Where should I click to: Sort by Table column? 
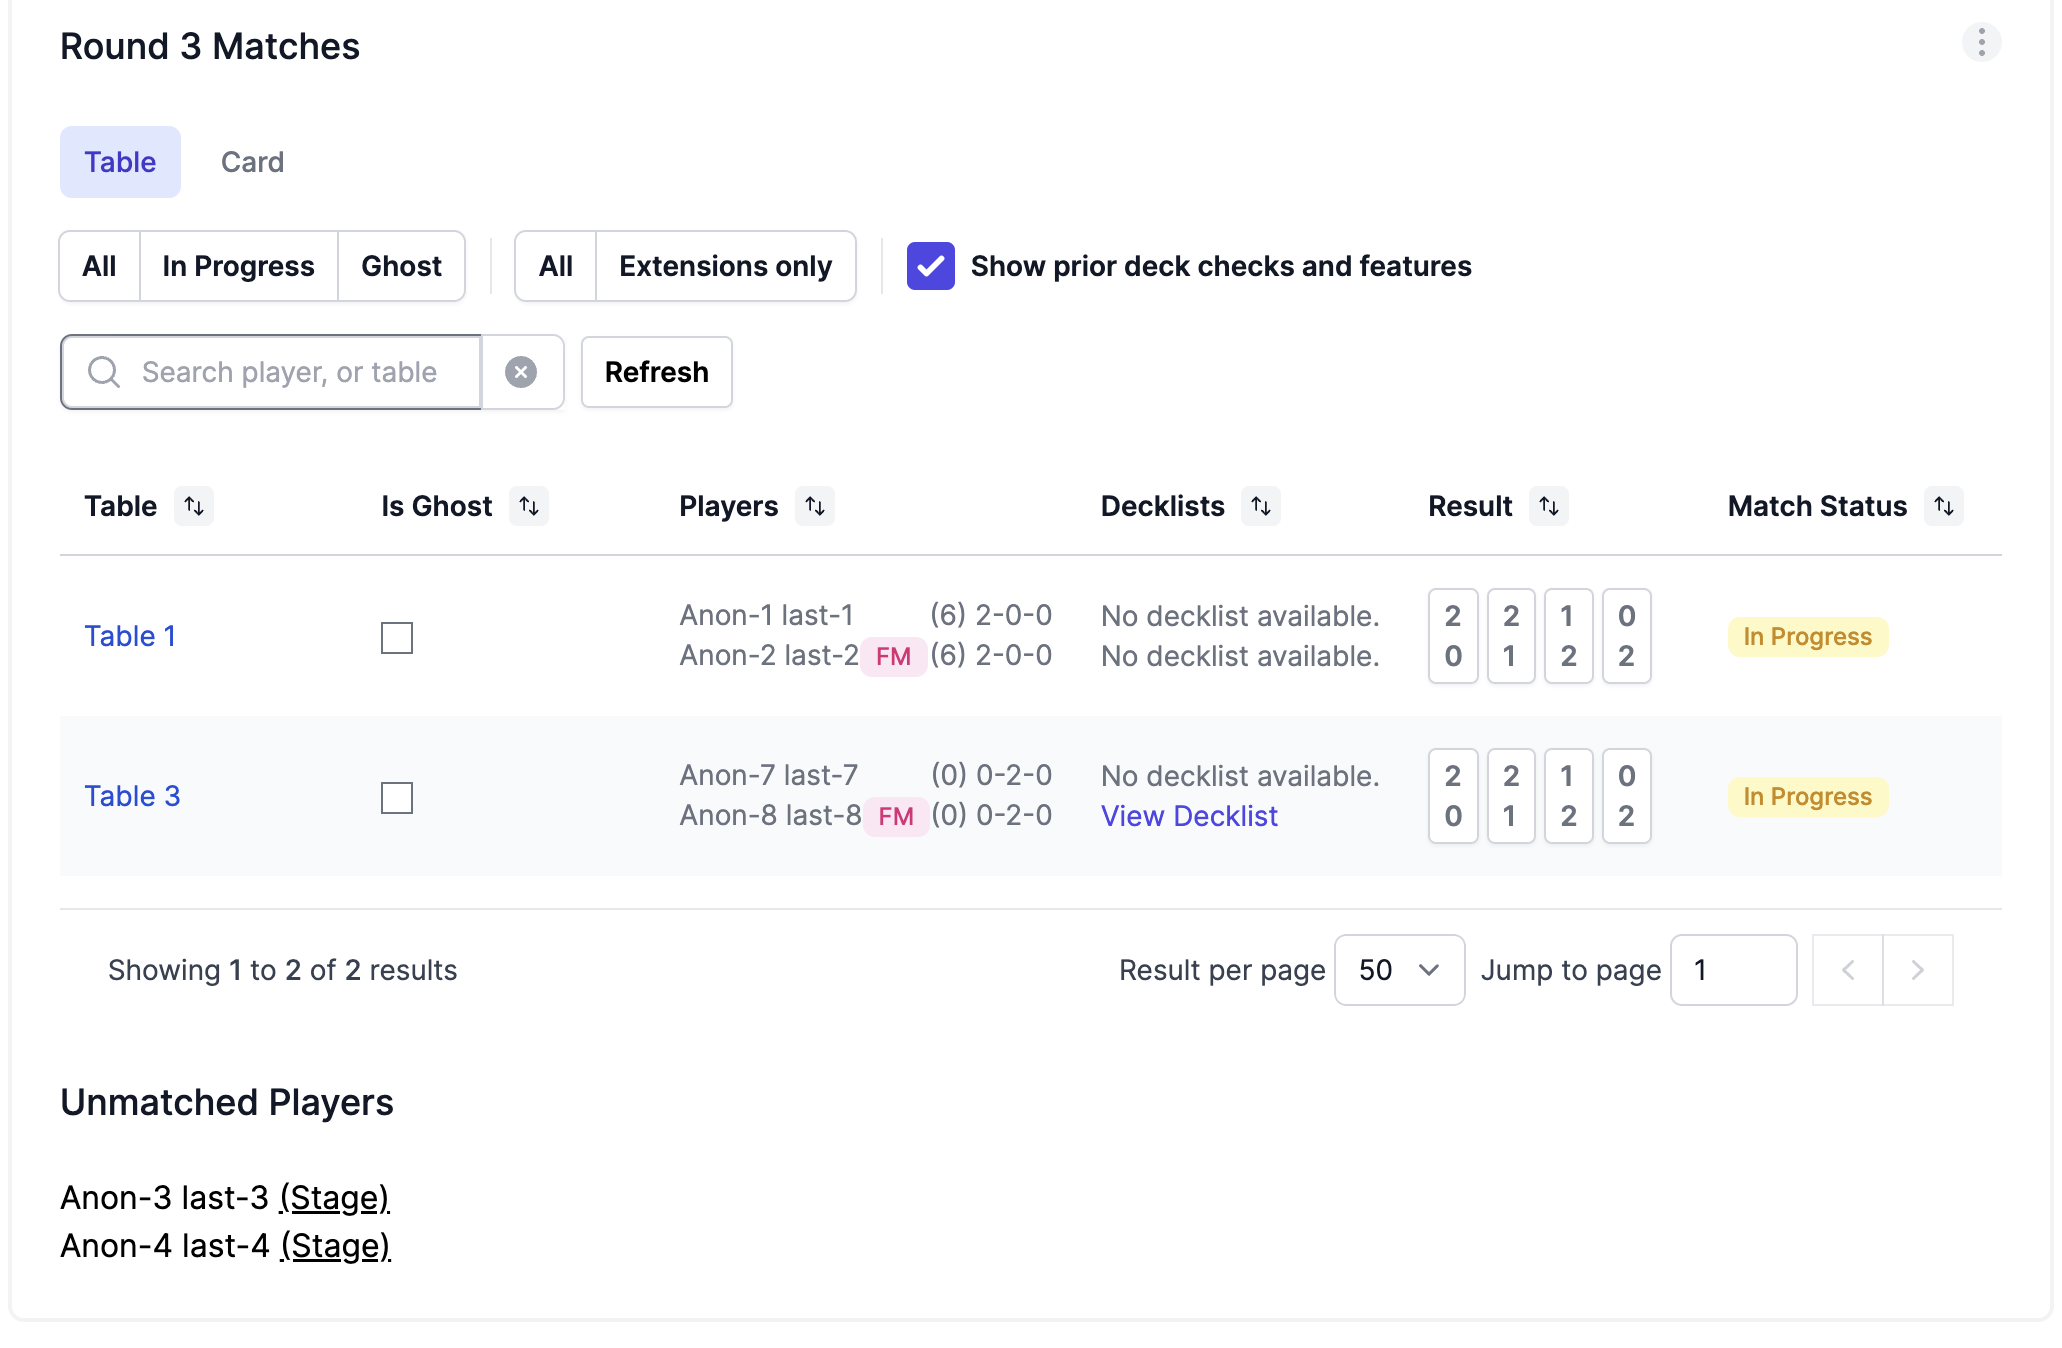pos(194,506)
